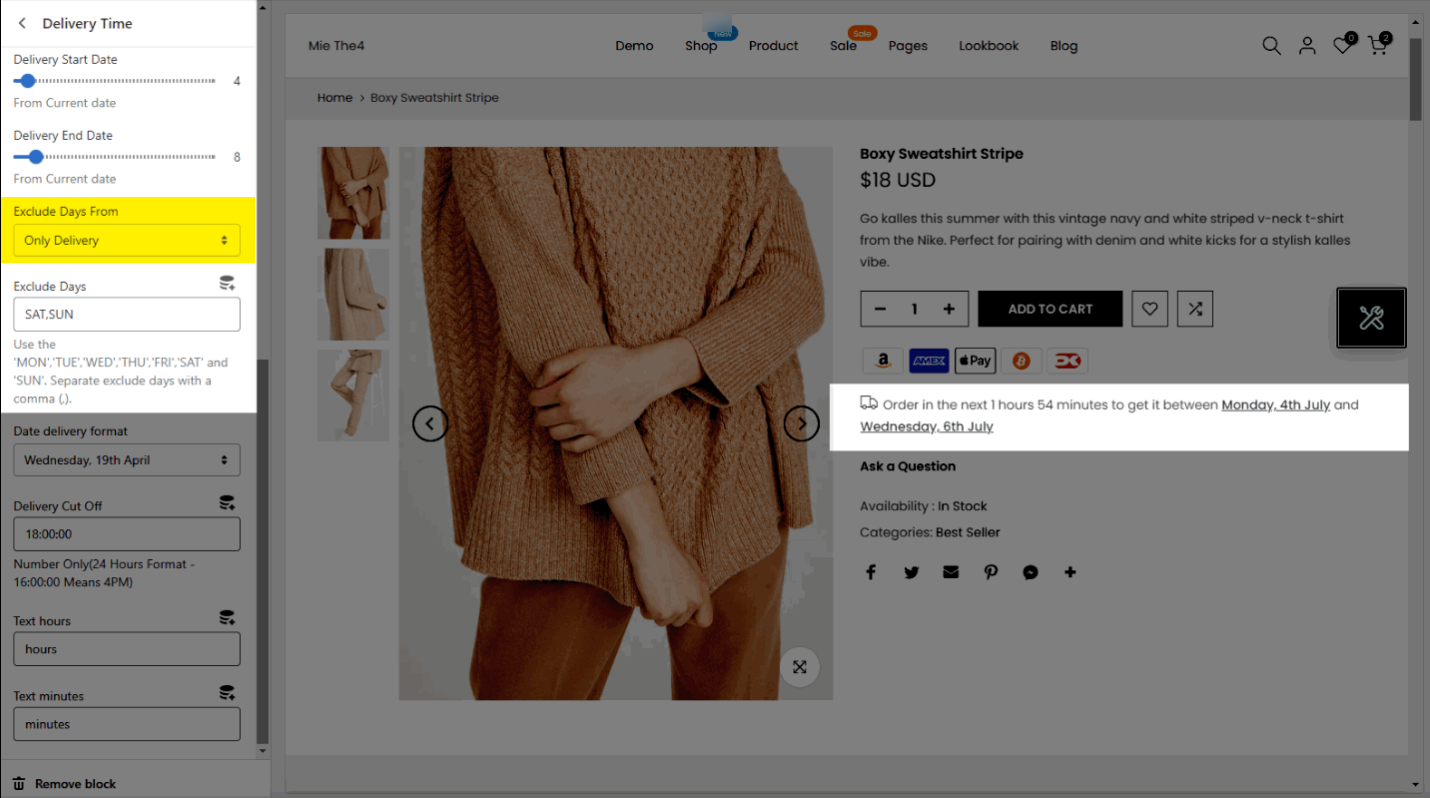
Task: Share product on Facebook
Action: [x=871, y=572]
